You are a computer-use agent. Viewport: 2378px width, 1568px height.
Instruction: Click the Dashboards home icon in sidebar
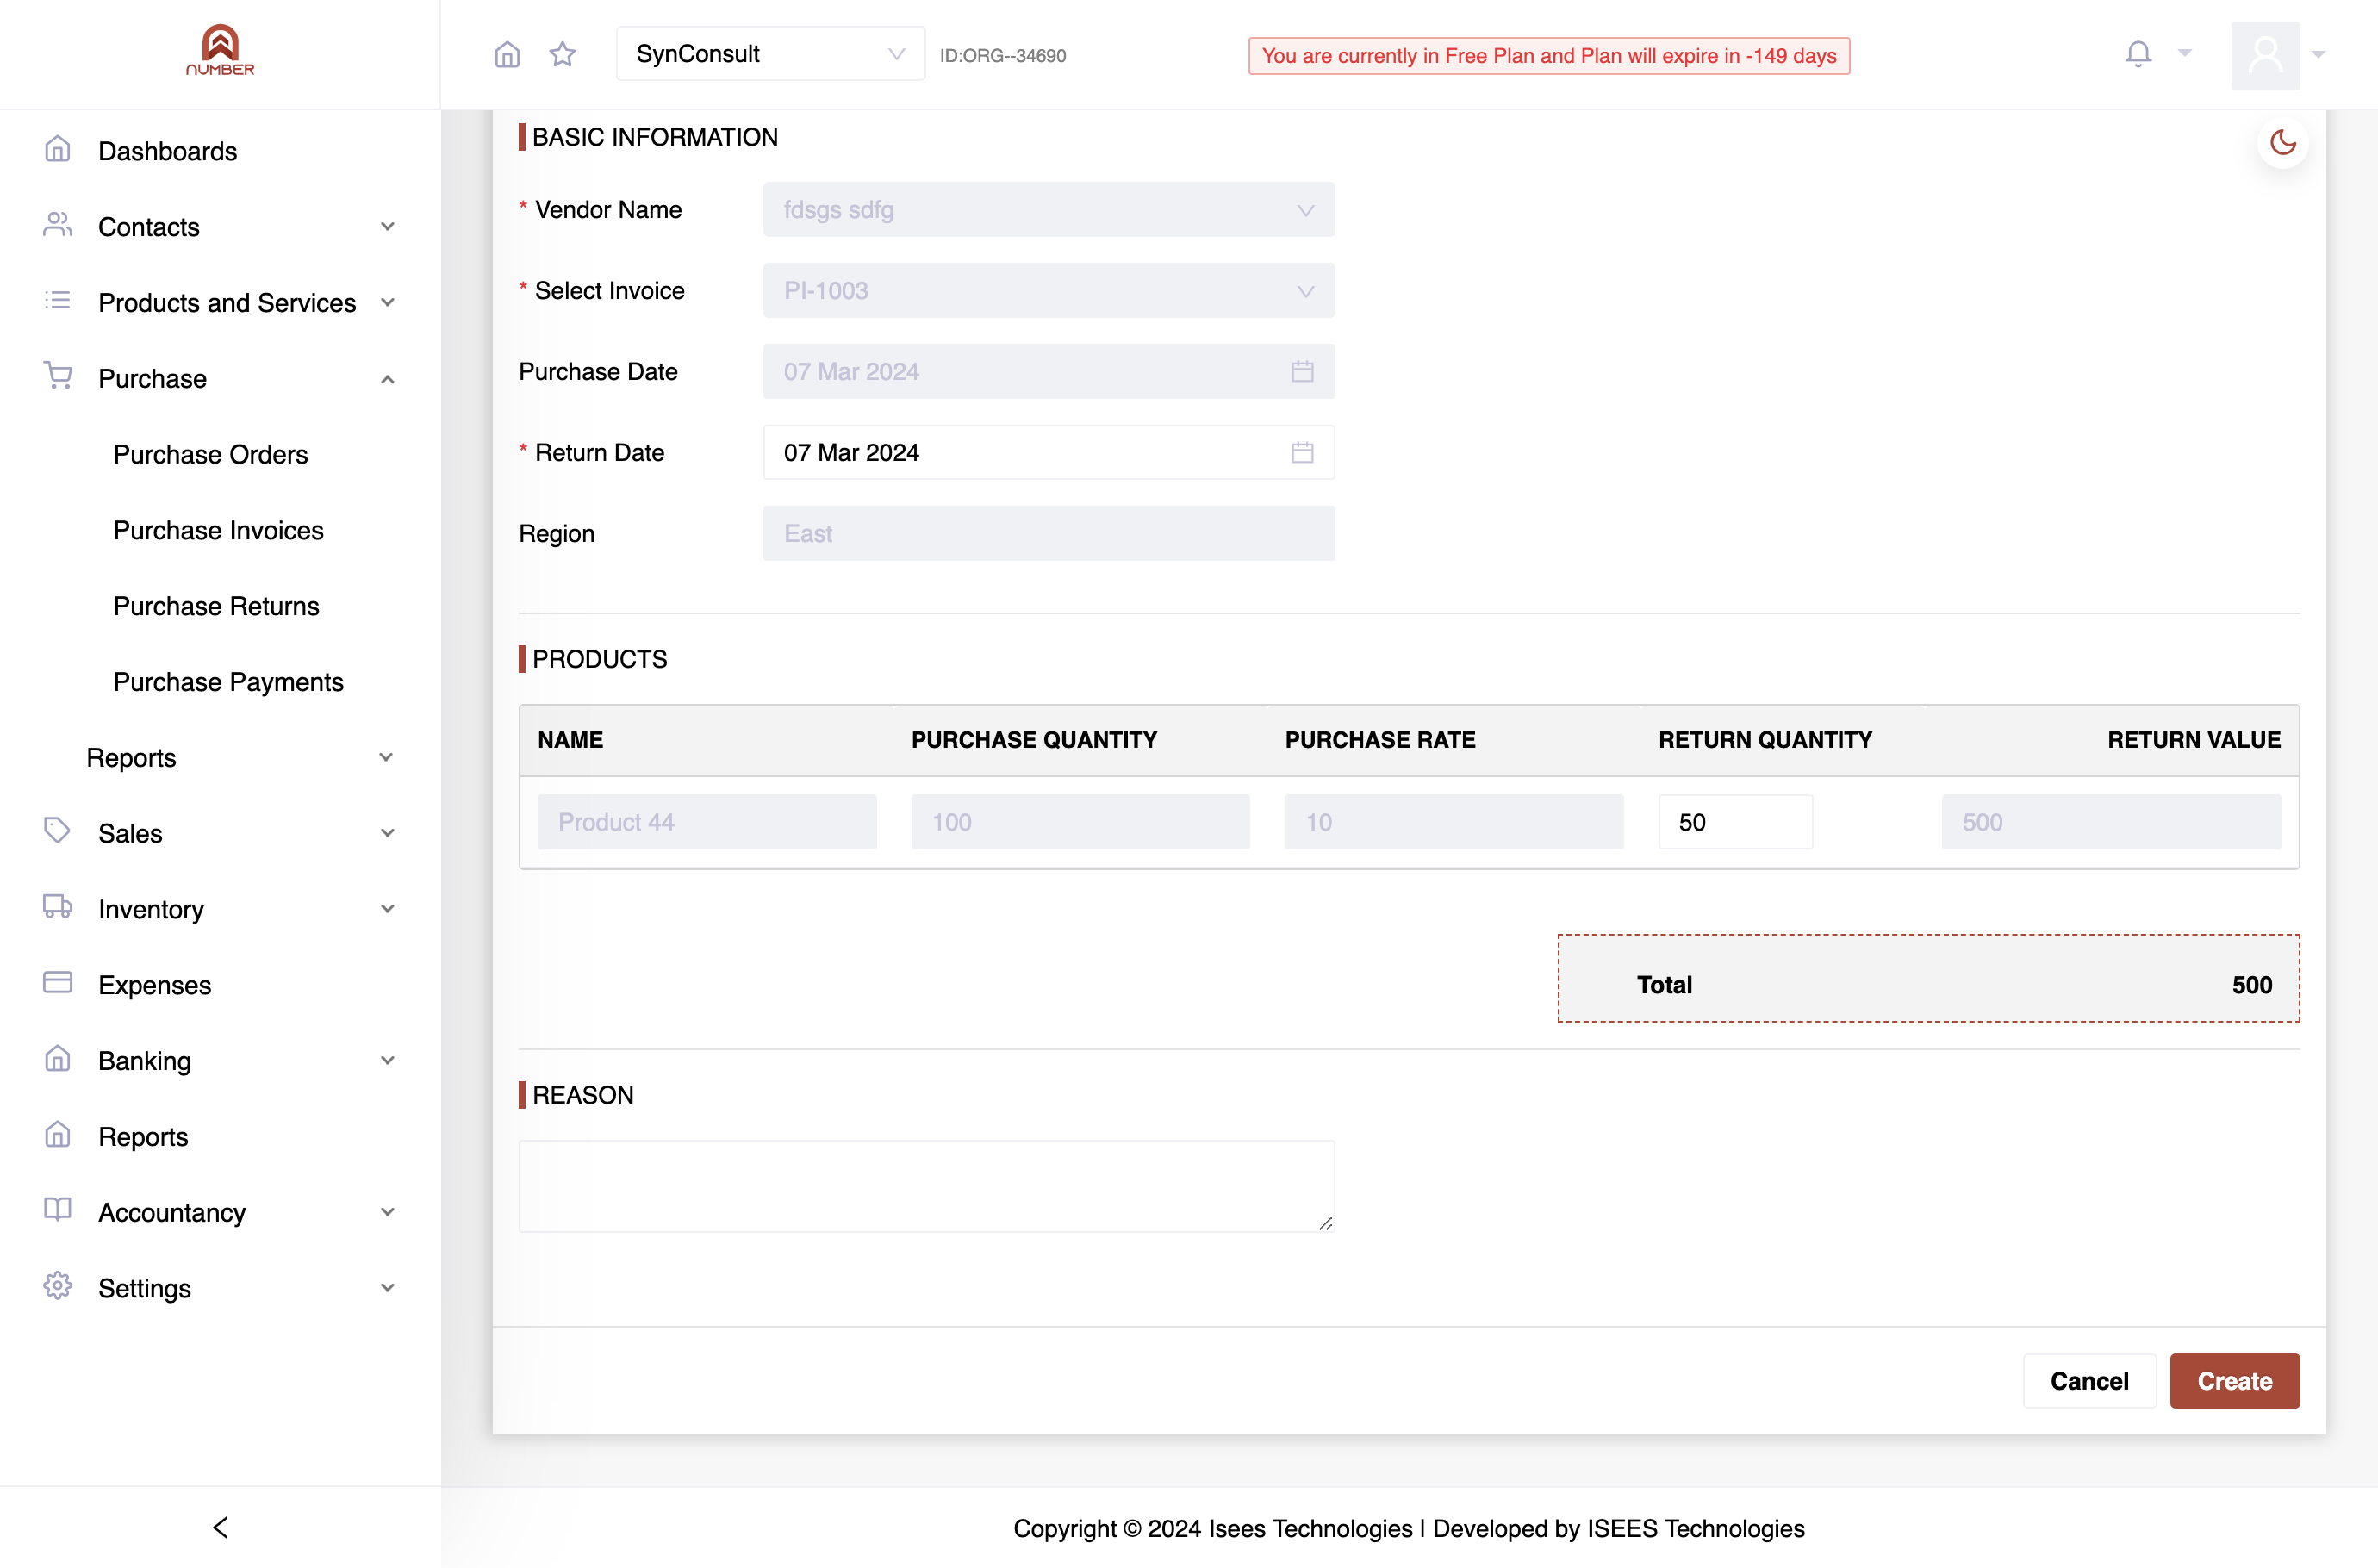click(x=58, y=150)
